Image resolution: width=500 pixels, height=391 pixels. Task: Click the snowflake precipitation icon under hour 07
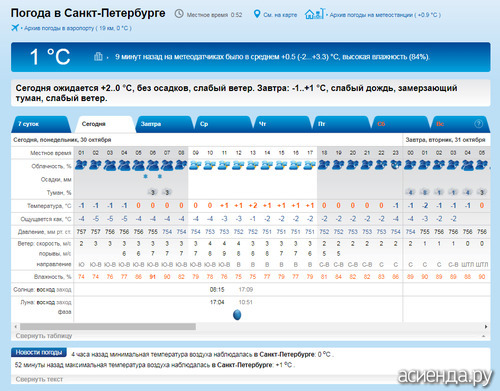160,176
